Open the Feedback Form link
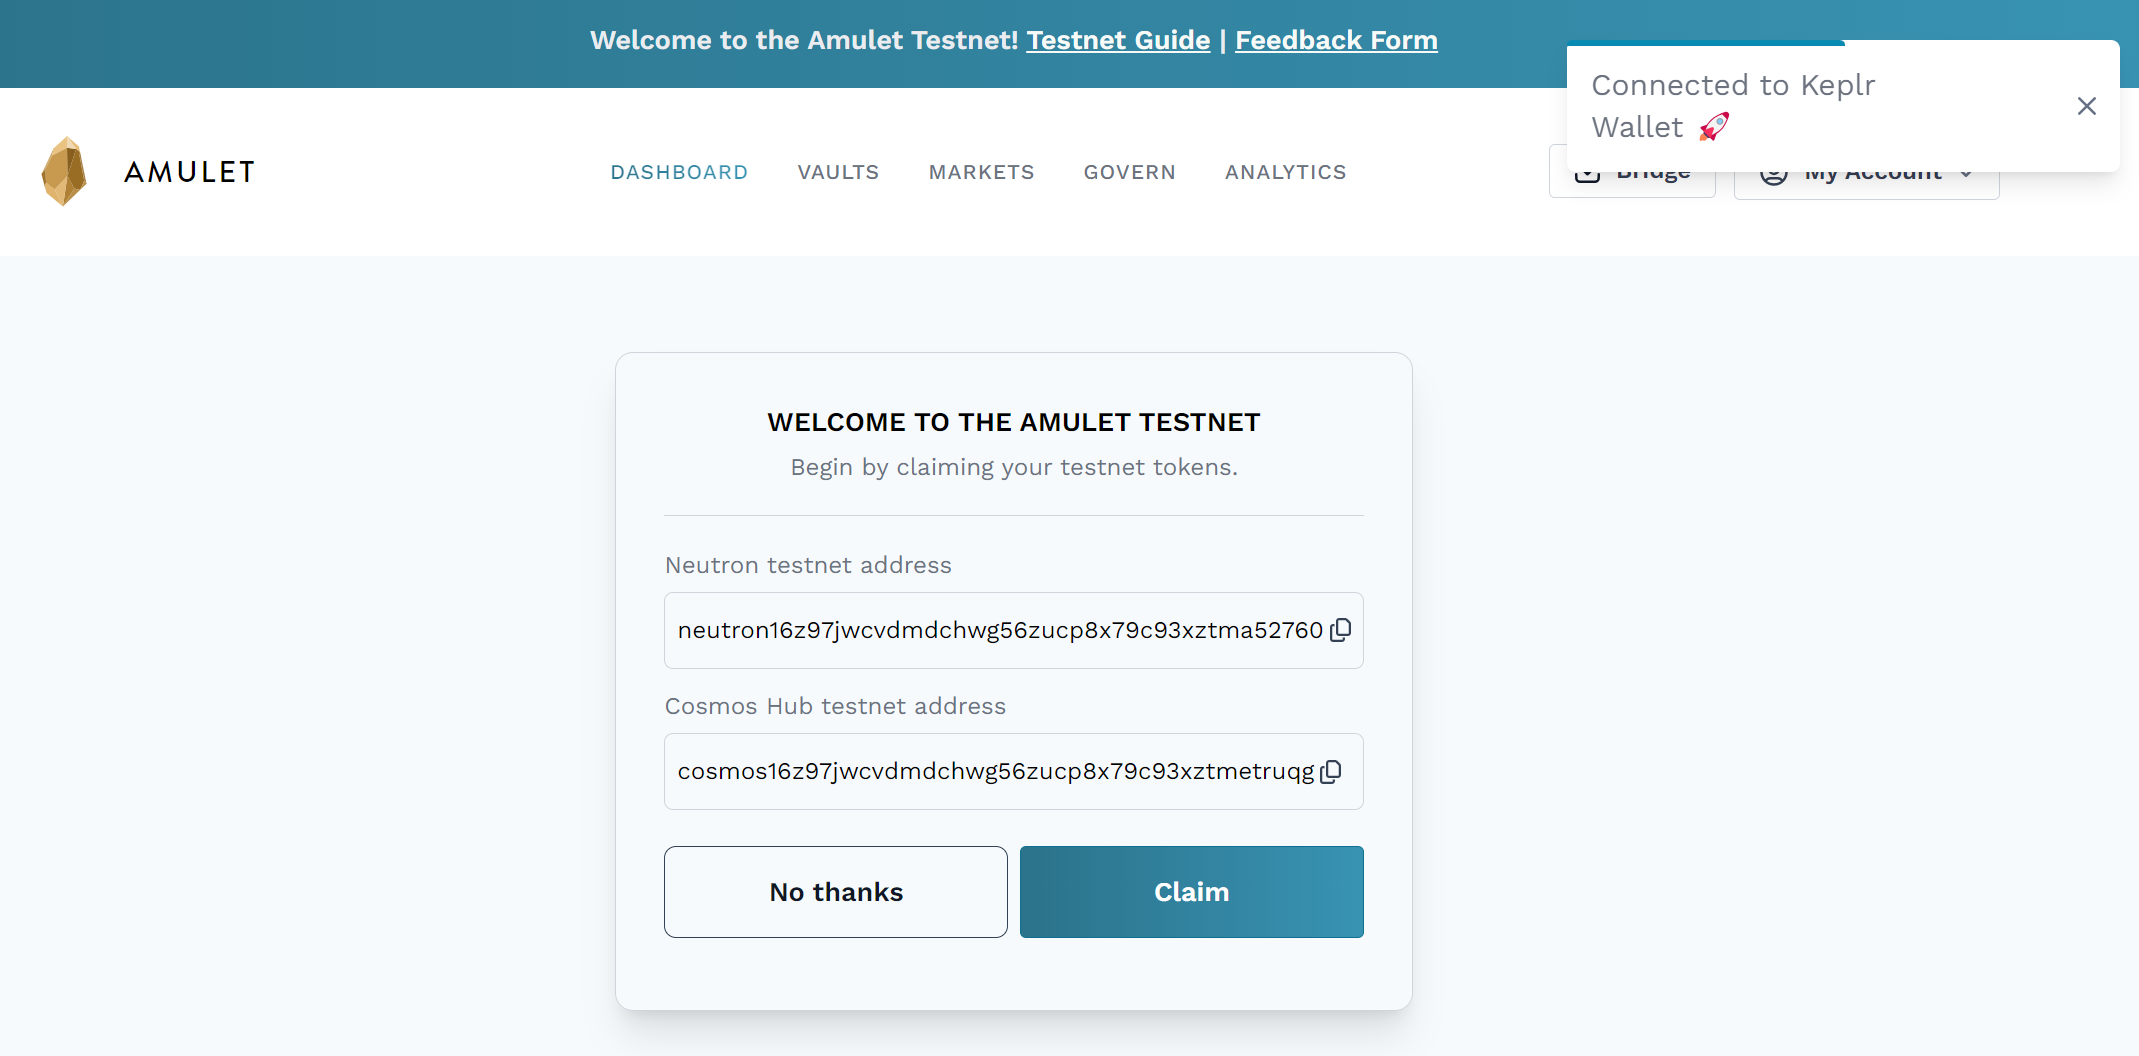 coord(1336,40)
